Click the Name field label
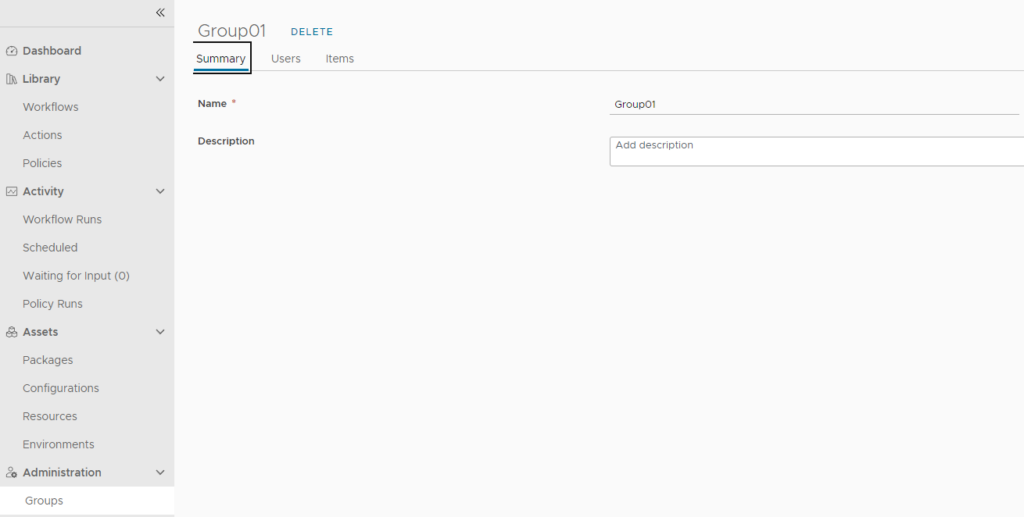 pyautogui.click(x=212, y=103)
